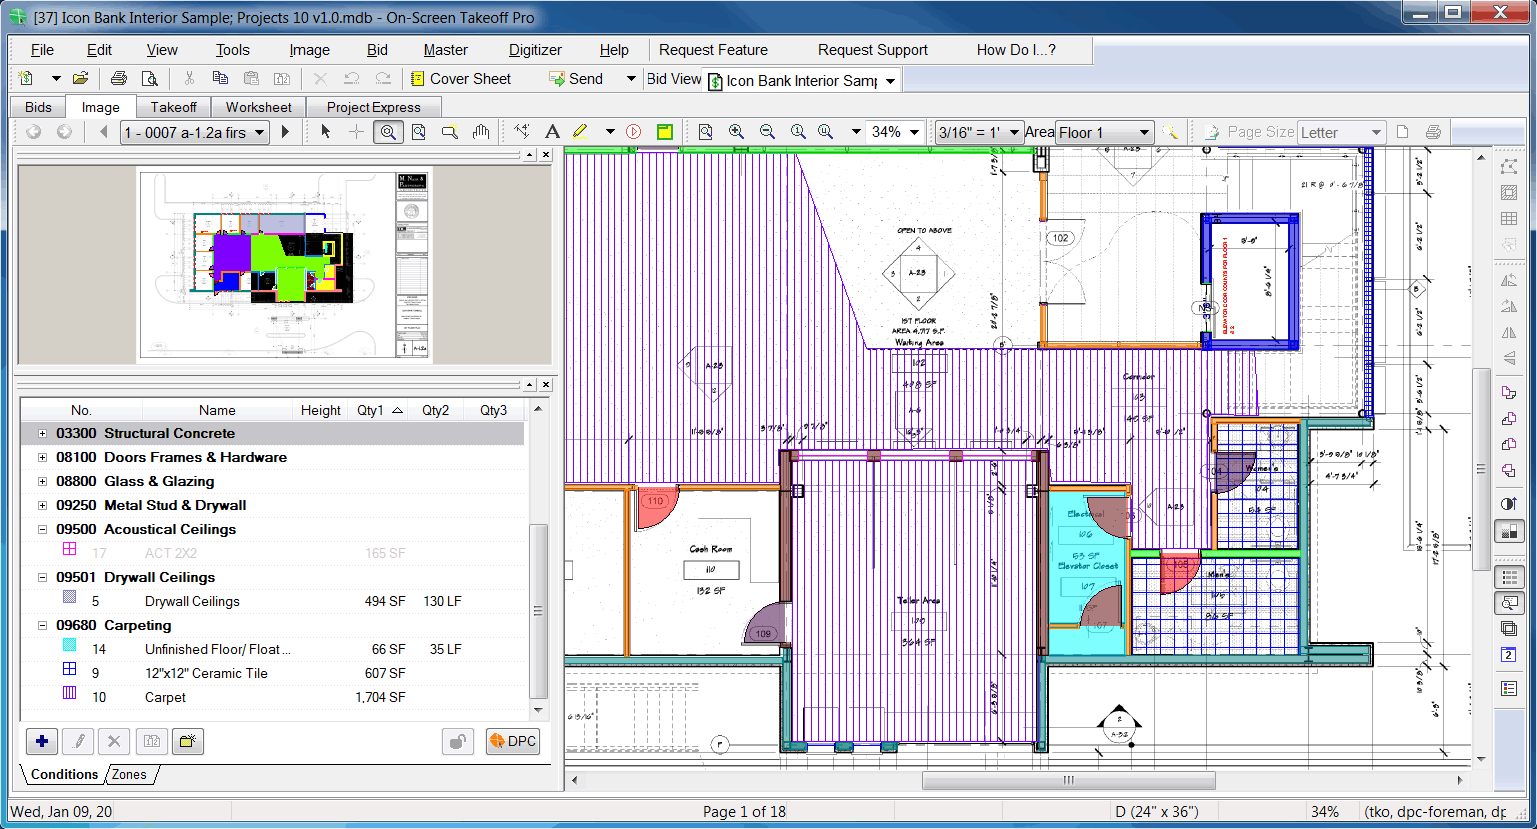Go to the next page arrow
The width and height of the screenshot is (1537, 829).
pyautogui.click(x=286, y=132)
